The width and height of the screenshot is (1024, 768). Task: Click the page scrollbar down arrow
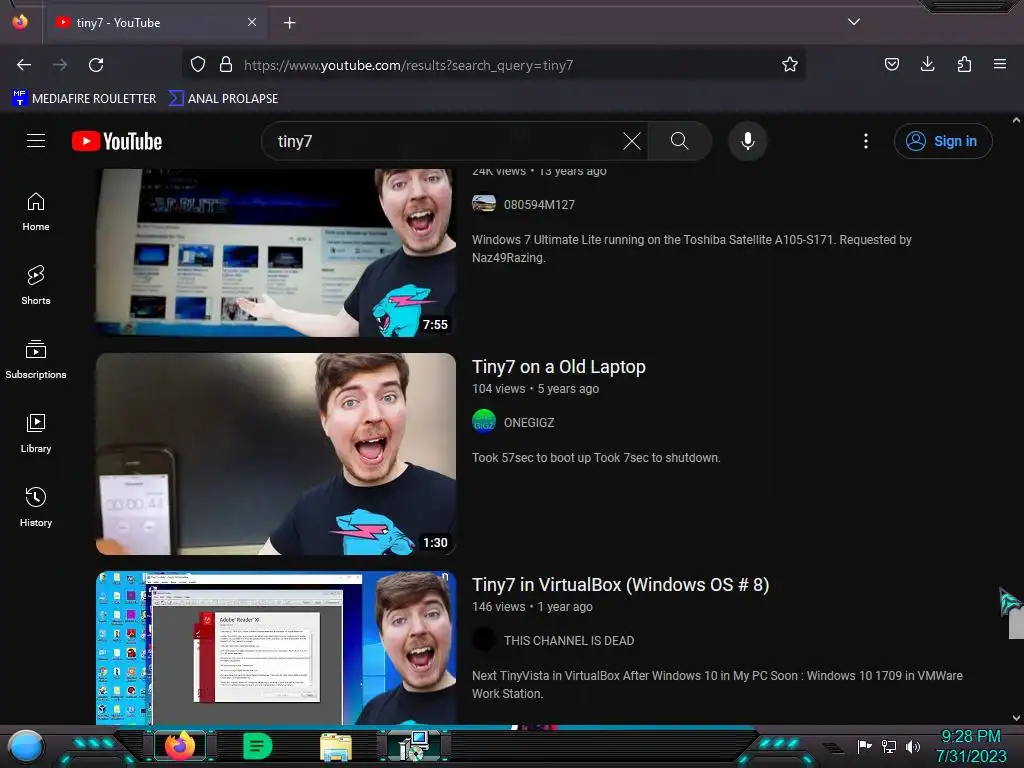click(1016, 718)
